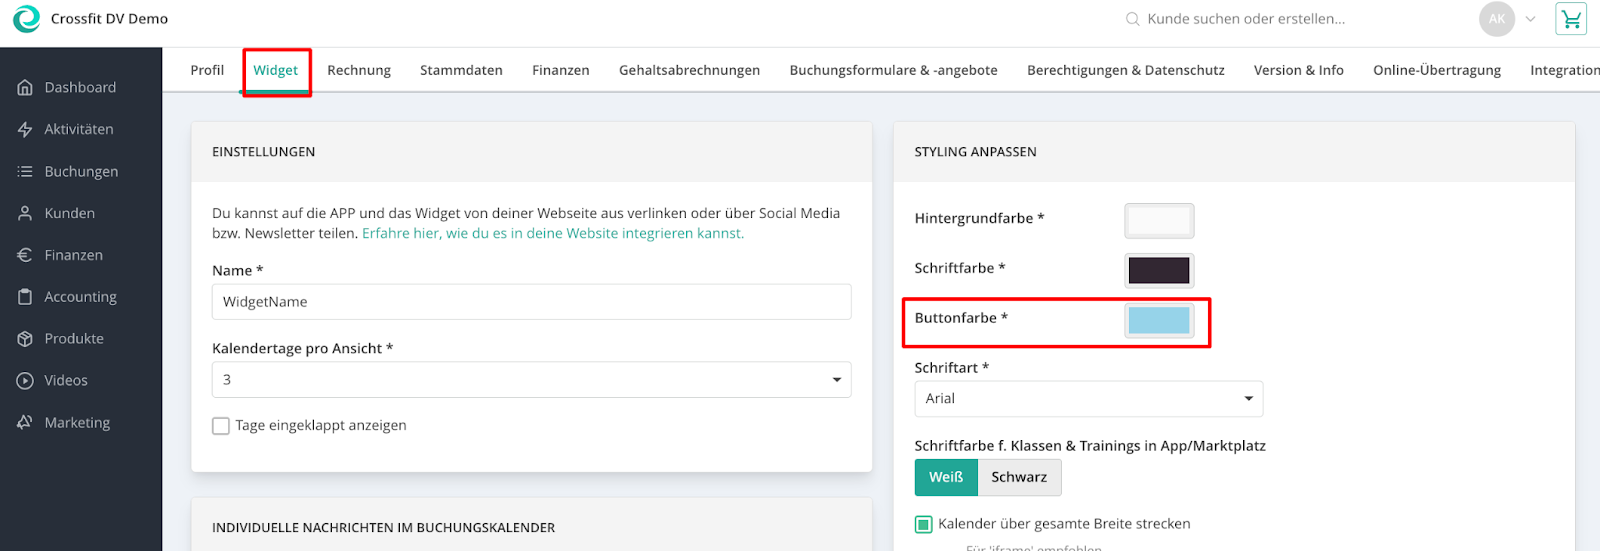This screenshot has height=551, width=1600.
Task: Open the Online-Übertragung tab
Action: 1436,70
